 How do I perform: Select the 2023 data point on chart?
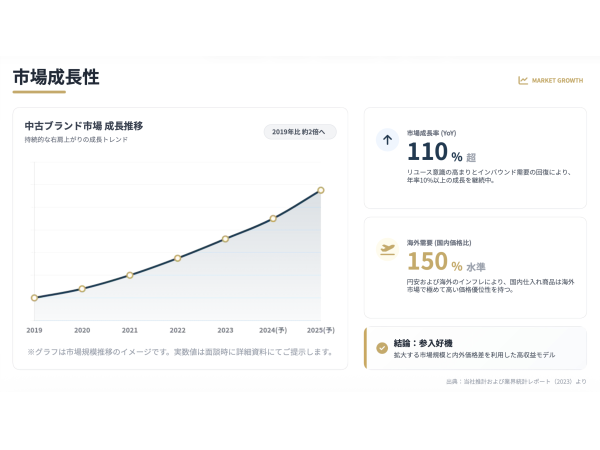coord(225,239)
